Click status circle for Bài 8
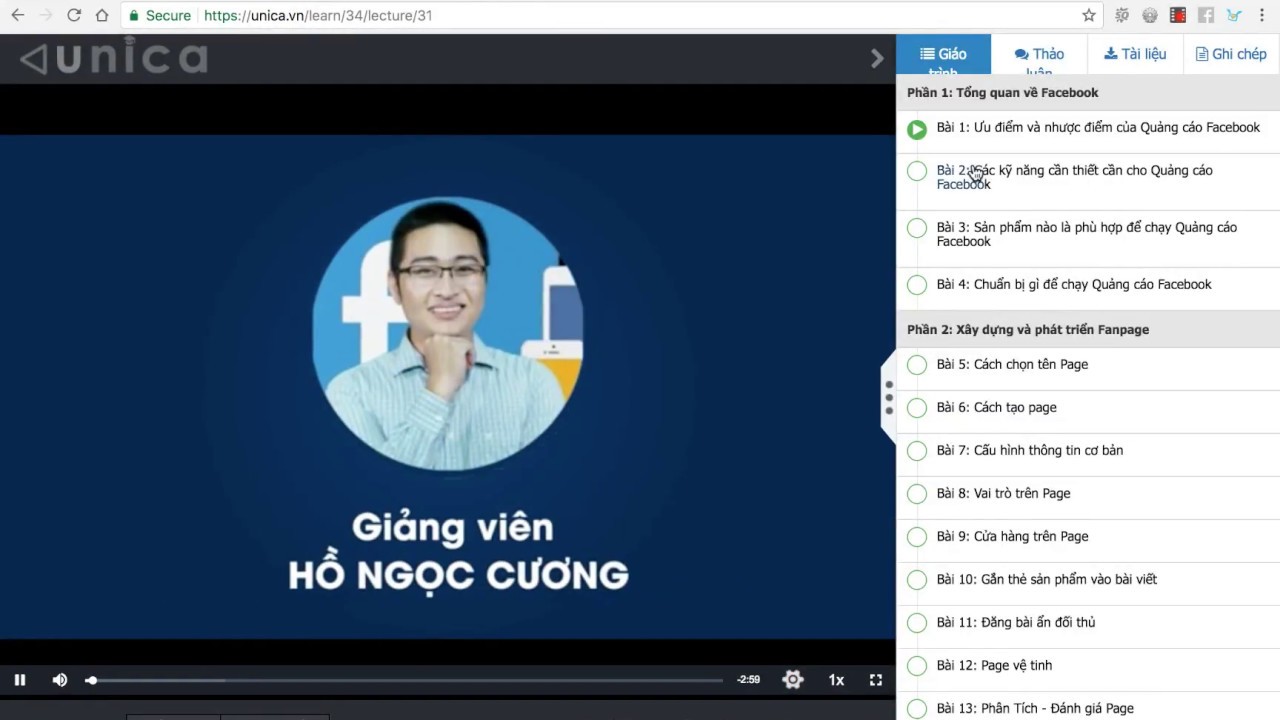The image size is (1280, 720). point(917,494)
